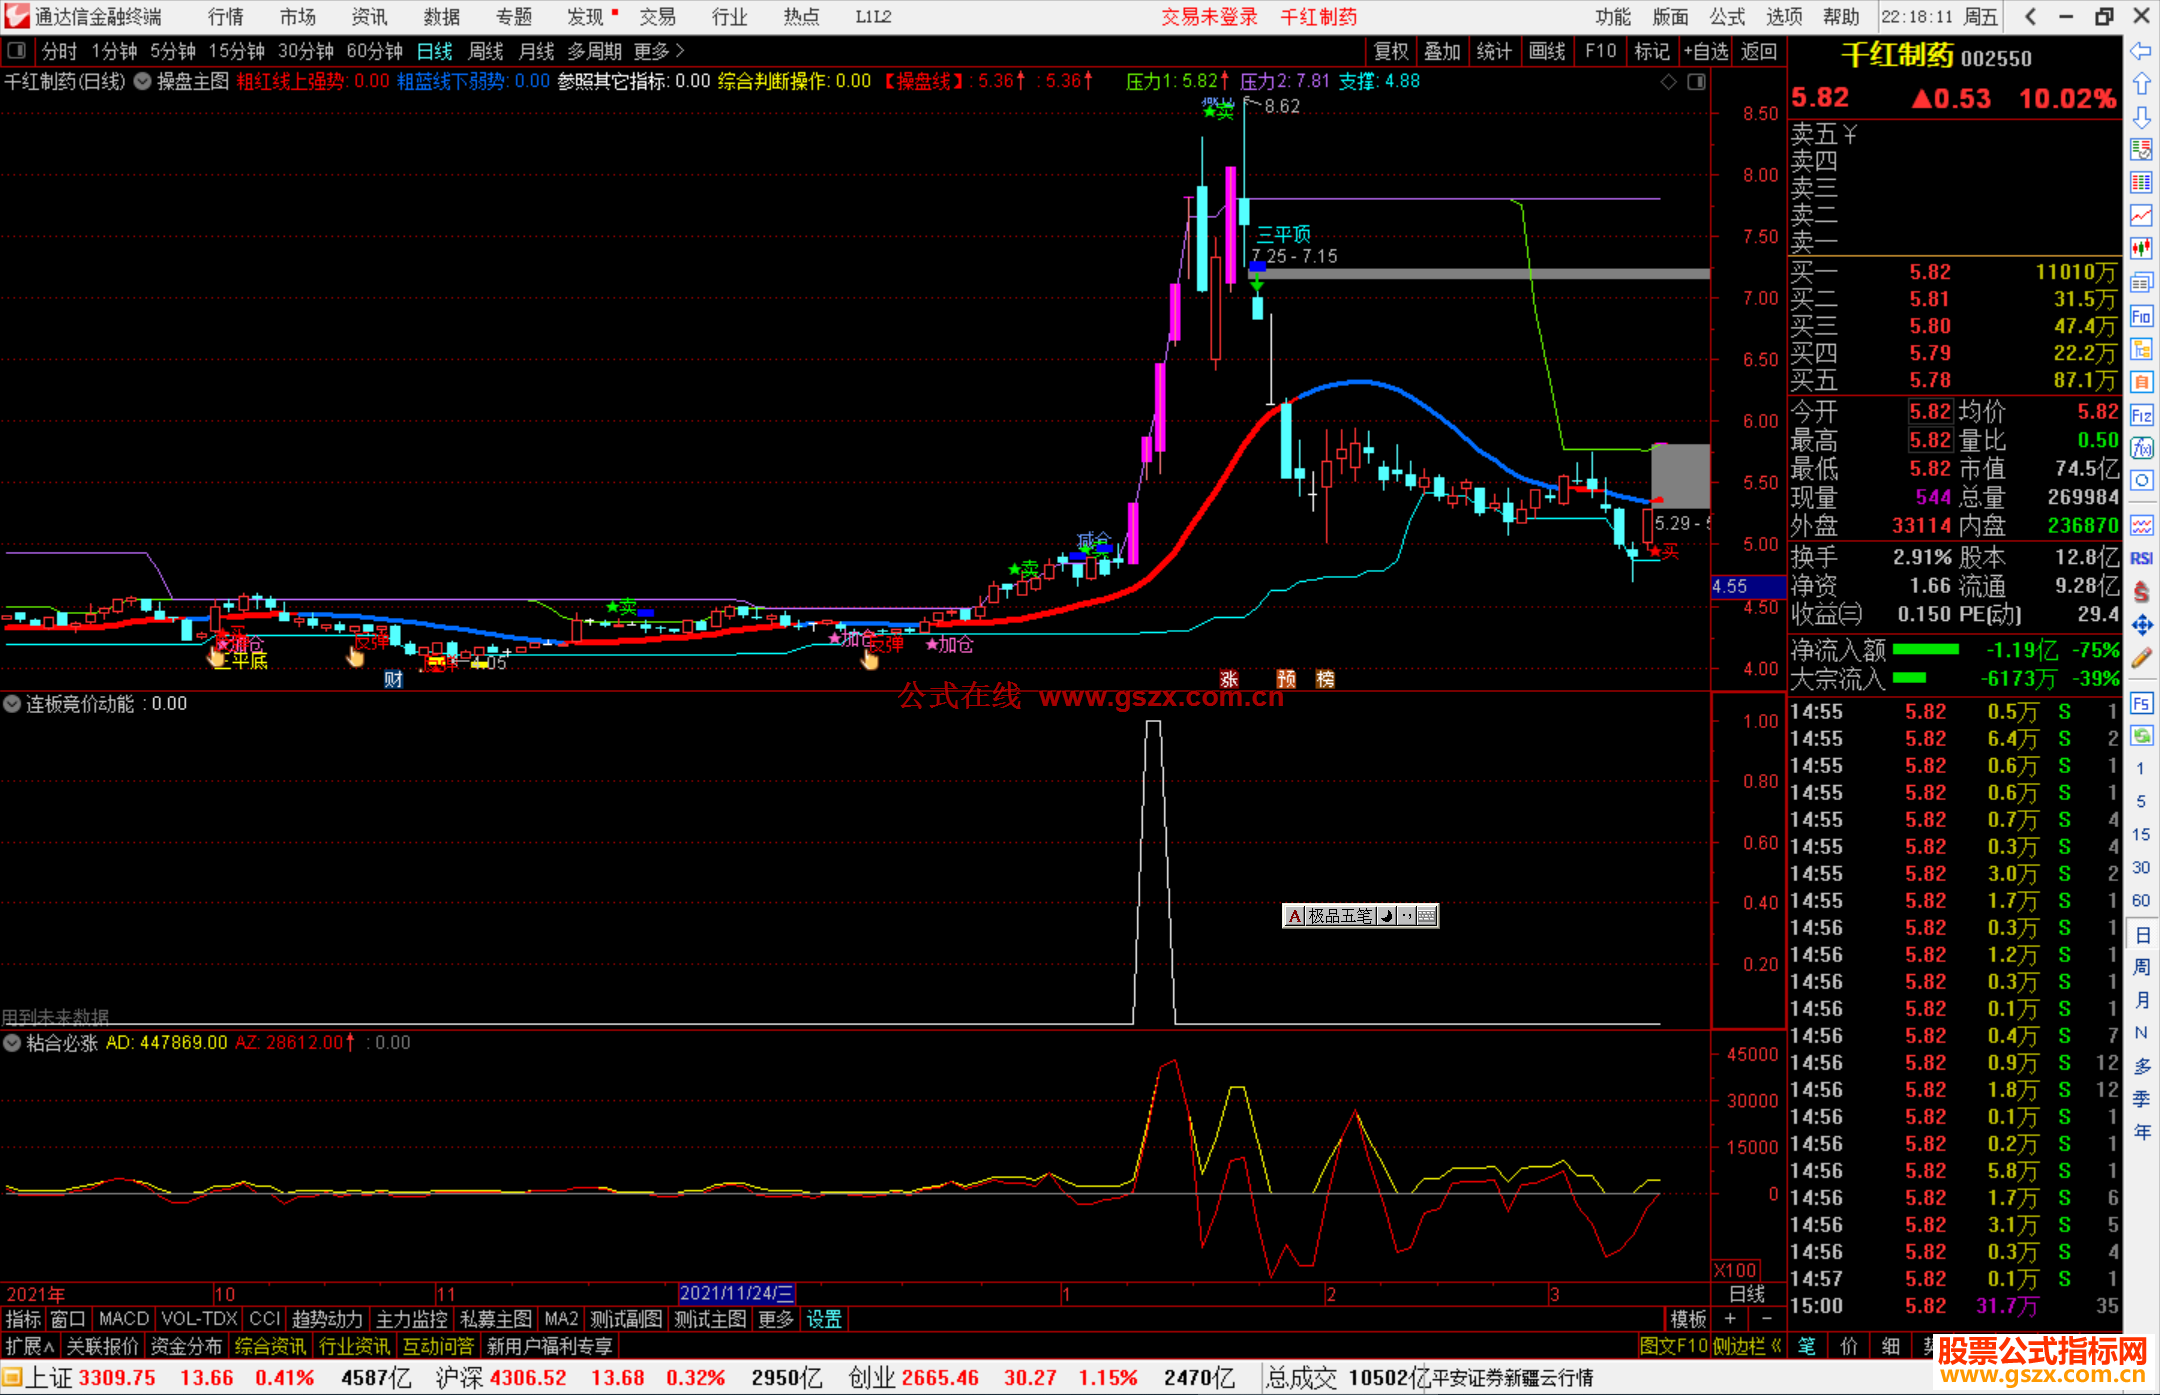The image size is (2160, 1395).
Task: Open the 复权 adjustment dropdown
Action: (x=1391, y=51)
